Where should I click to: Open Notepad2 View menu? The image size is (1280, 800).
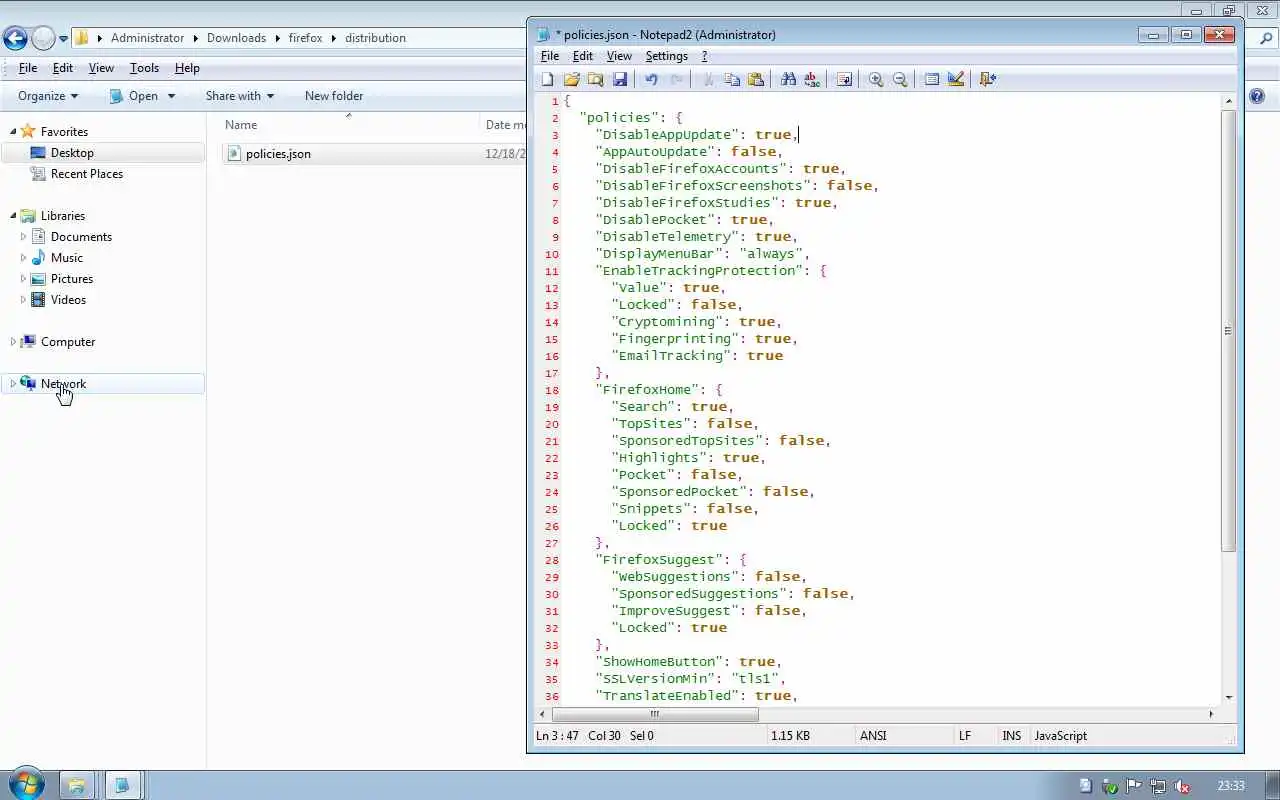click(619, 56)
